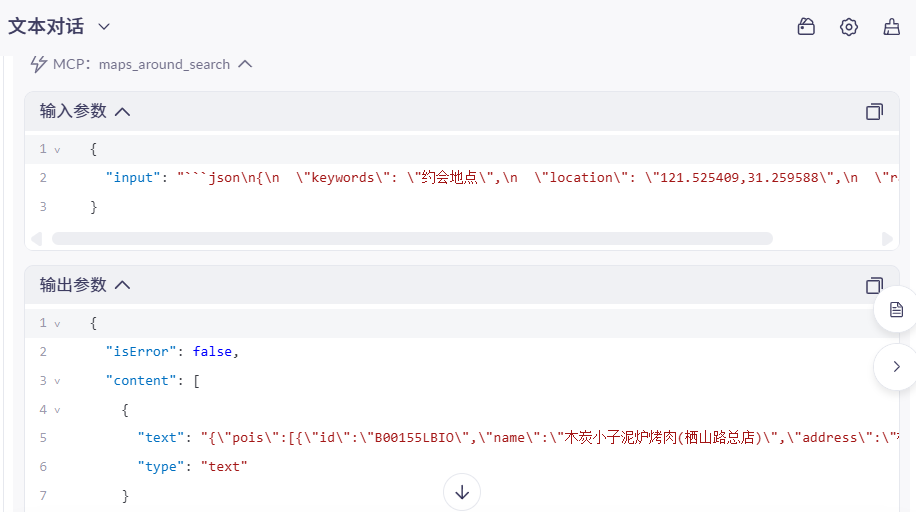The height and width of the screenshot is (512, 916).
Task: Click the "text" key on line 5
Action: [161, 438]
